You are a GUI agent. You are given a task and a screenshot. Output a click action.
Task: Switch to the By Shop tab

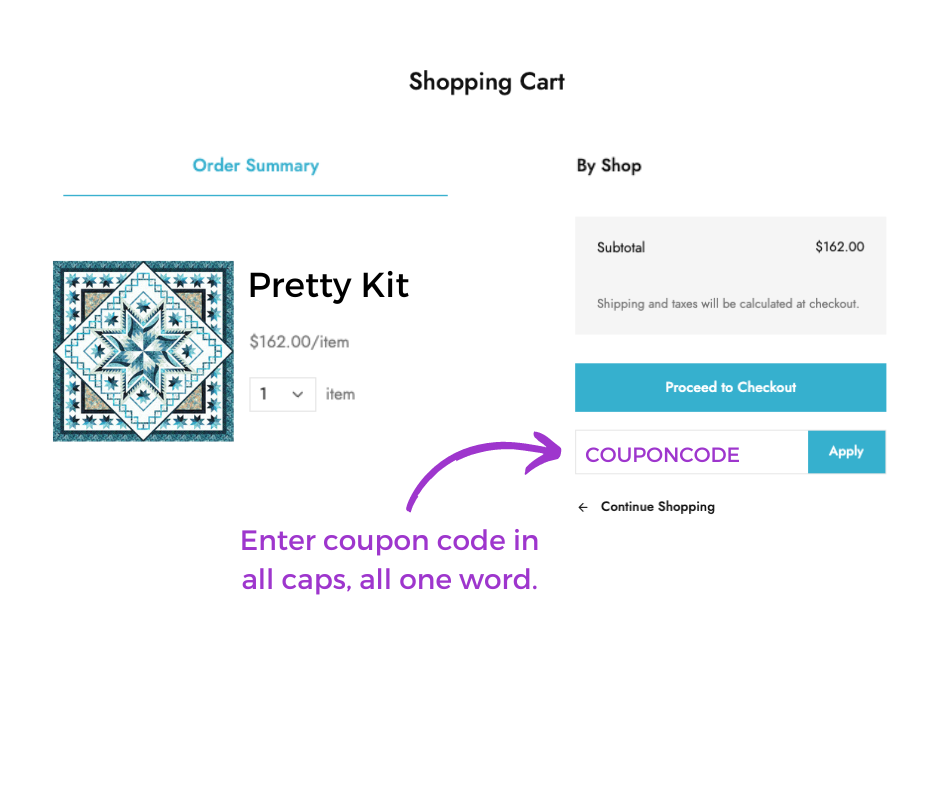[x=609, y=166]
